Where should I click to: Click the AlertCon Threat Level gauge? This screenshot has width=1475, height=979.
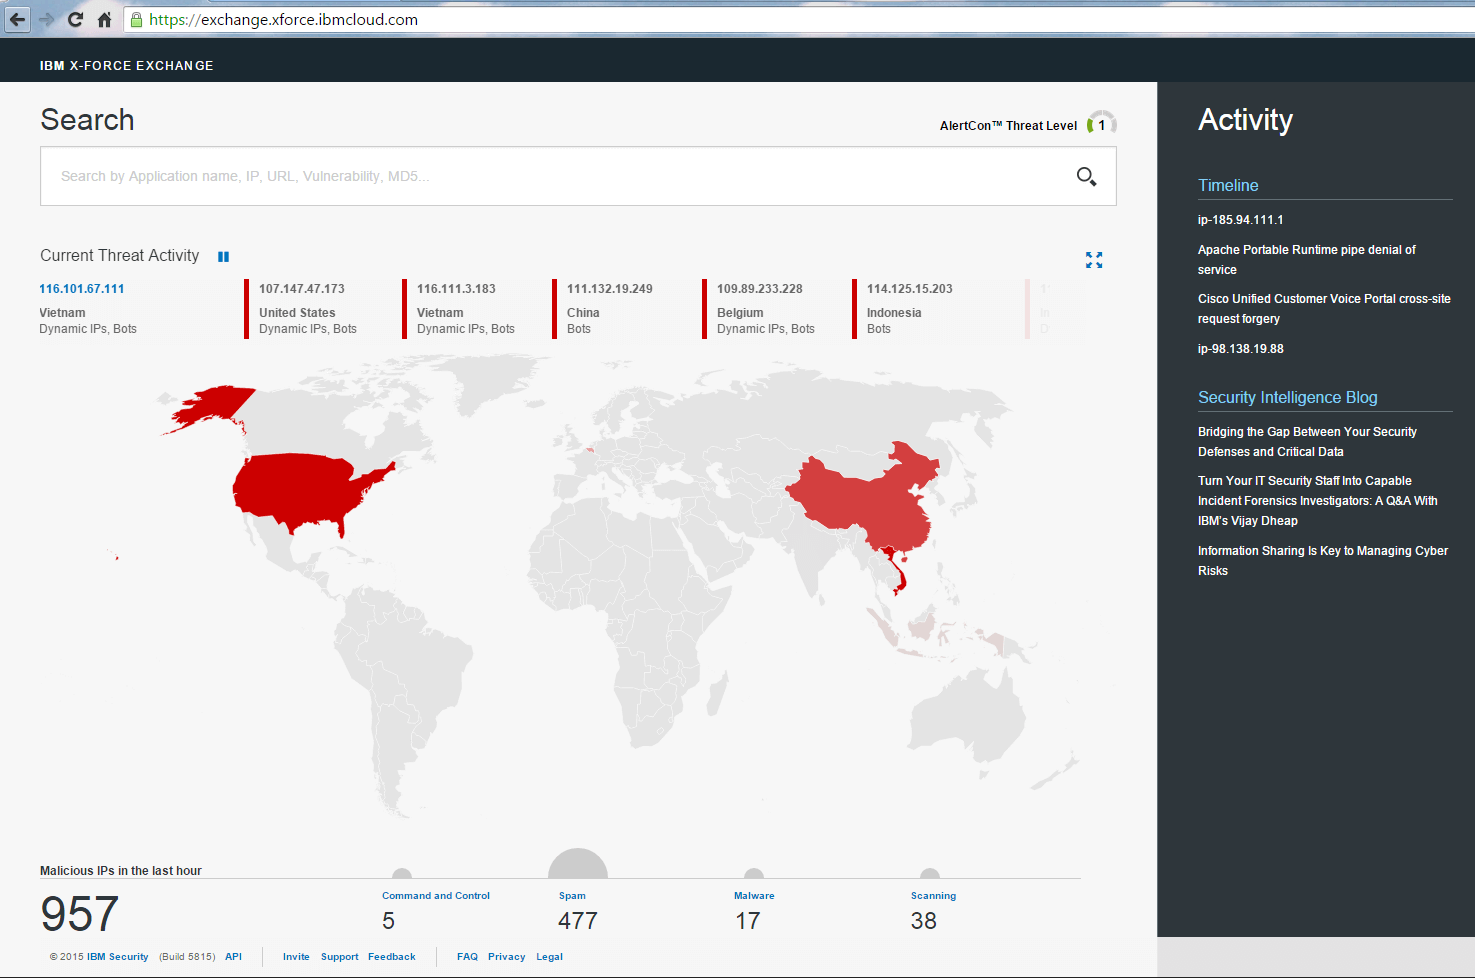[x=1101, y=122]
